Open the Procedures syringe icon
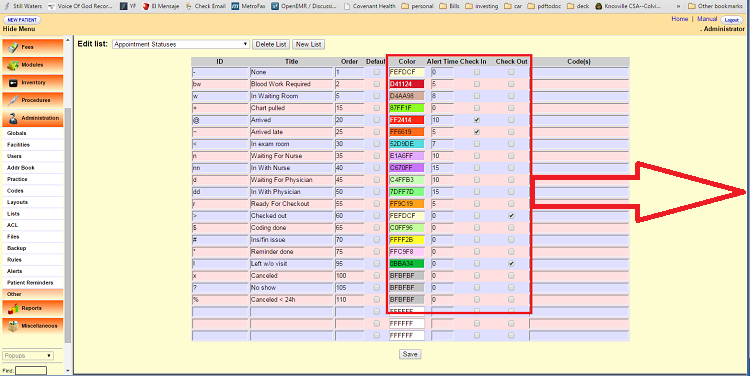The height and width of the screenshot is (376, 750). click(13, 100)
